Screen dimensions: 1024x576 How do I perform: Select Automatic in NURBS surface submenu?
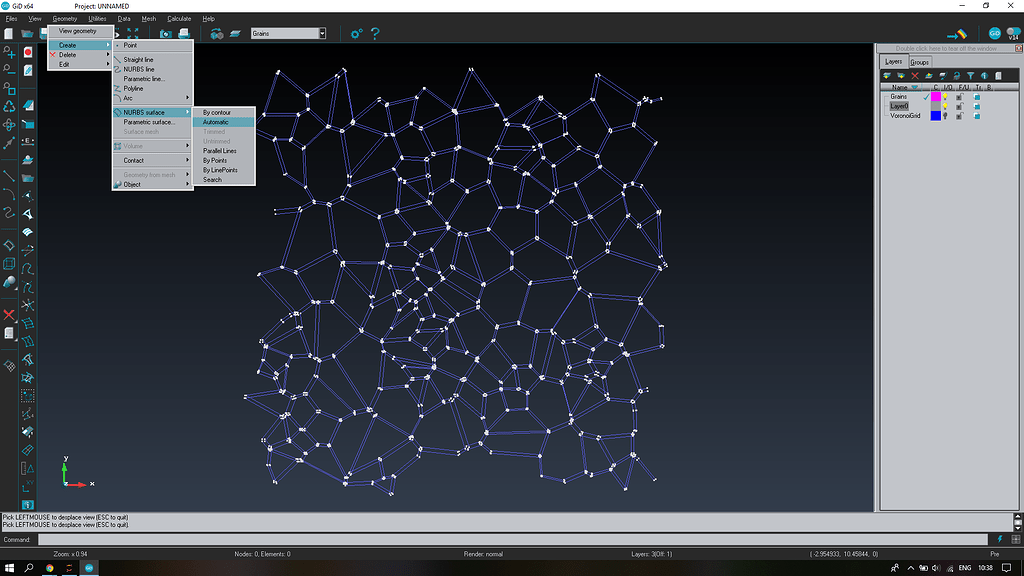pos(216,122)
